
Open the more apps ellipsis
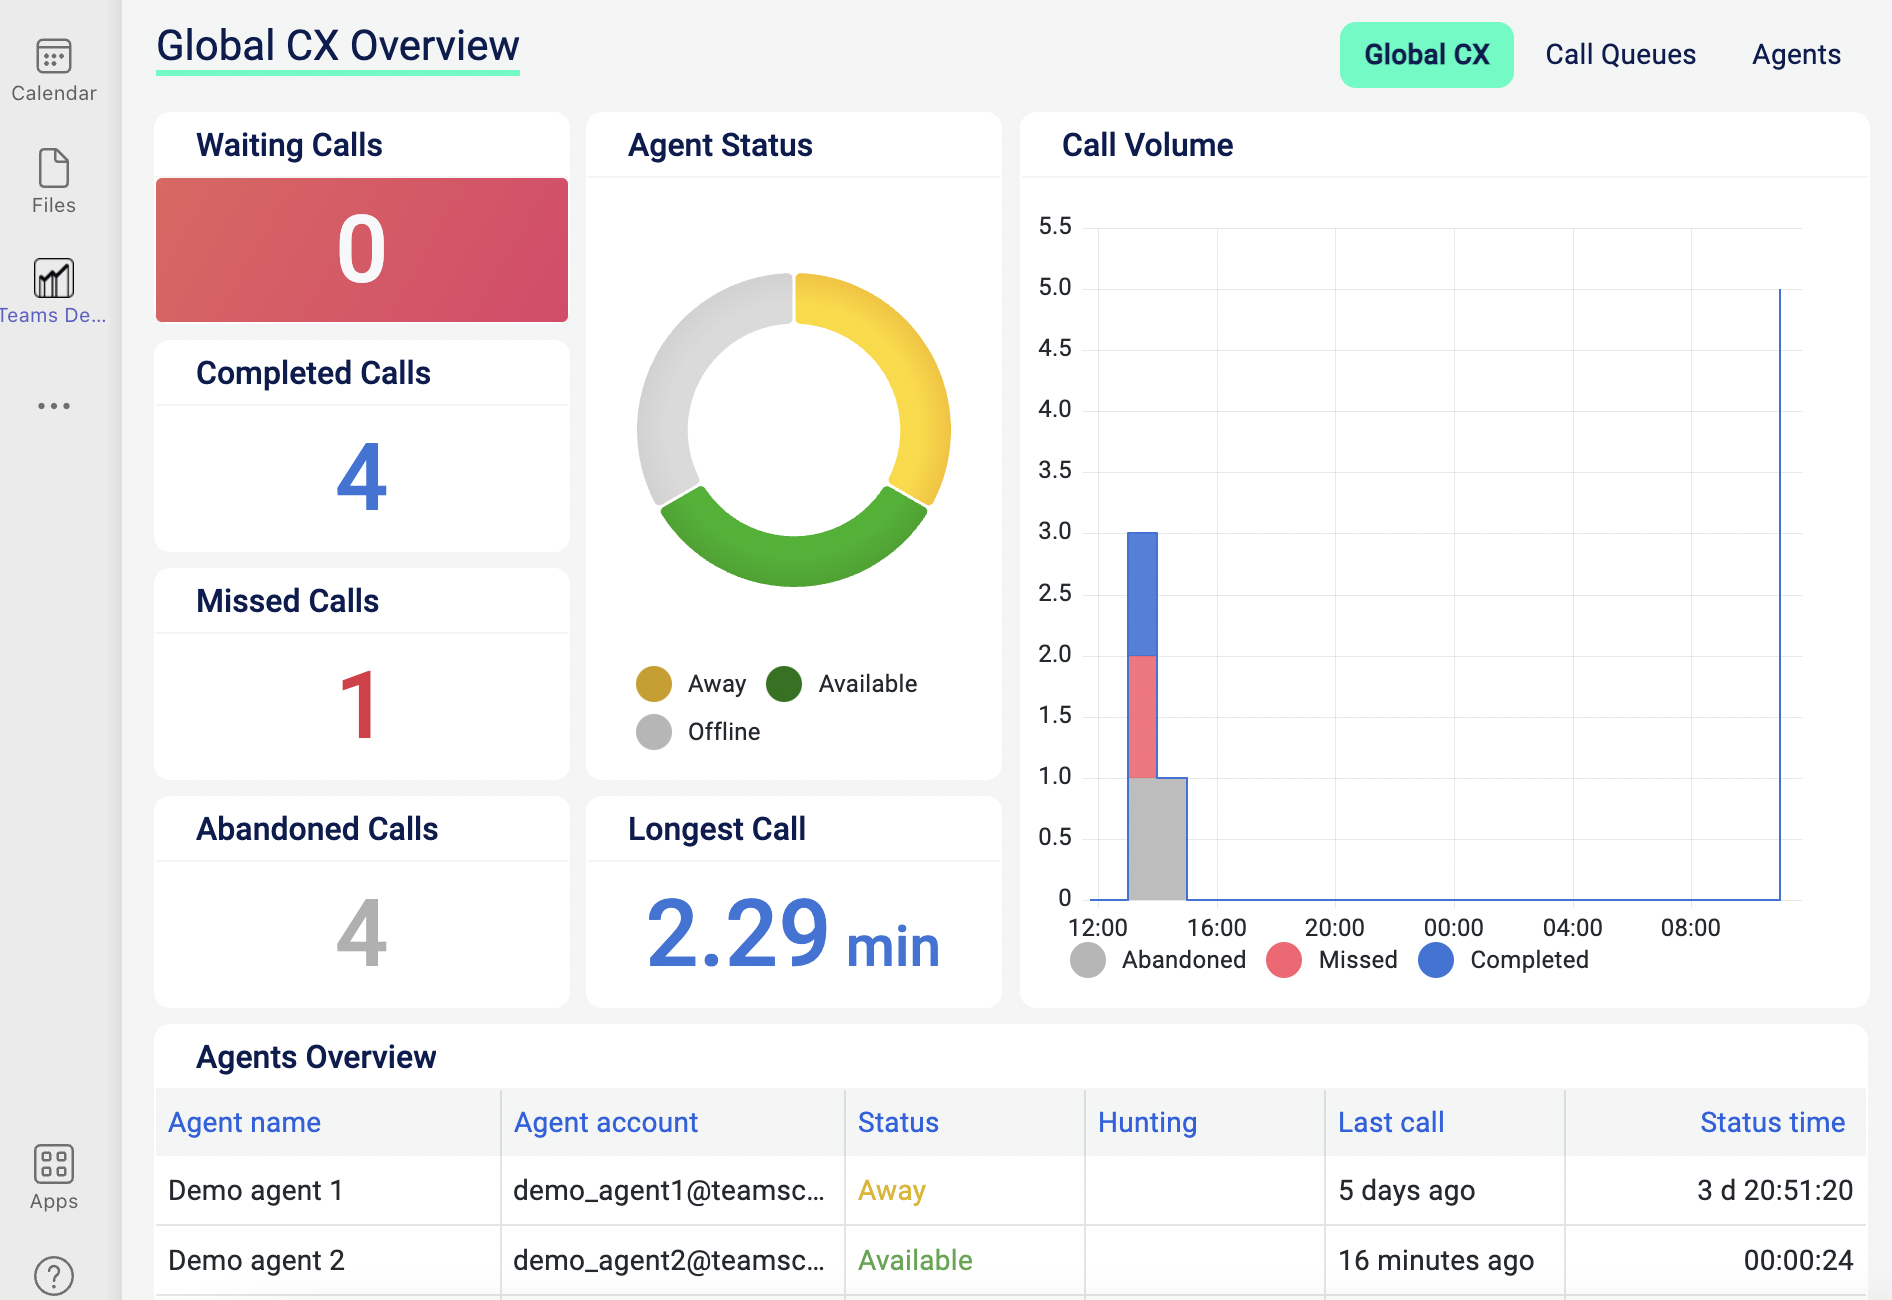click(54, 406)
